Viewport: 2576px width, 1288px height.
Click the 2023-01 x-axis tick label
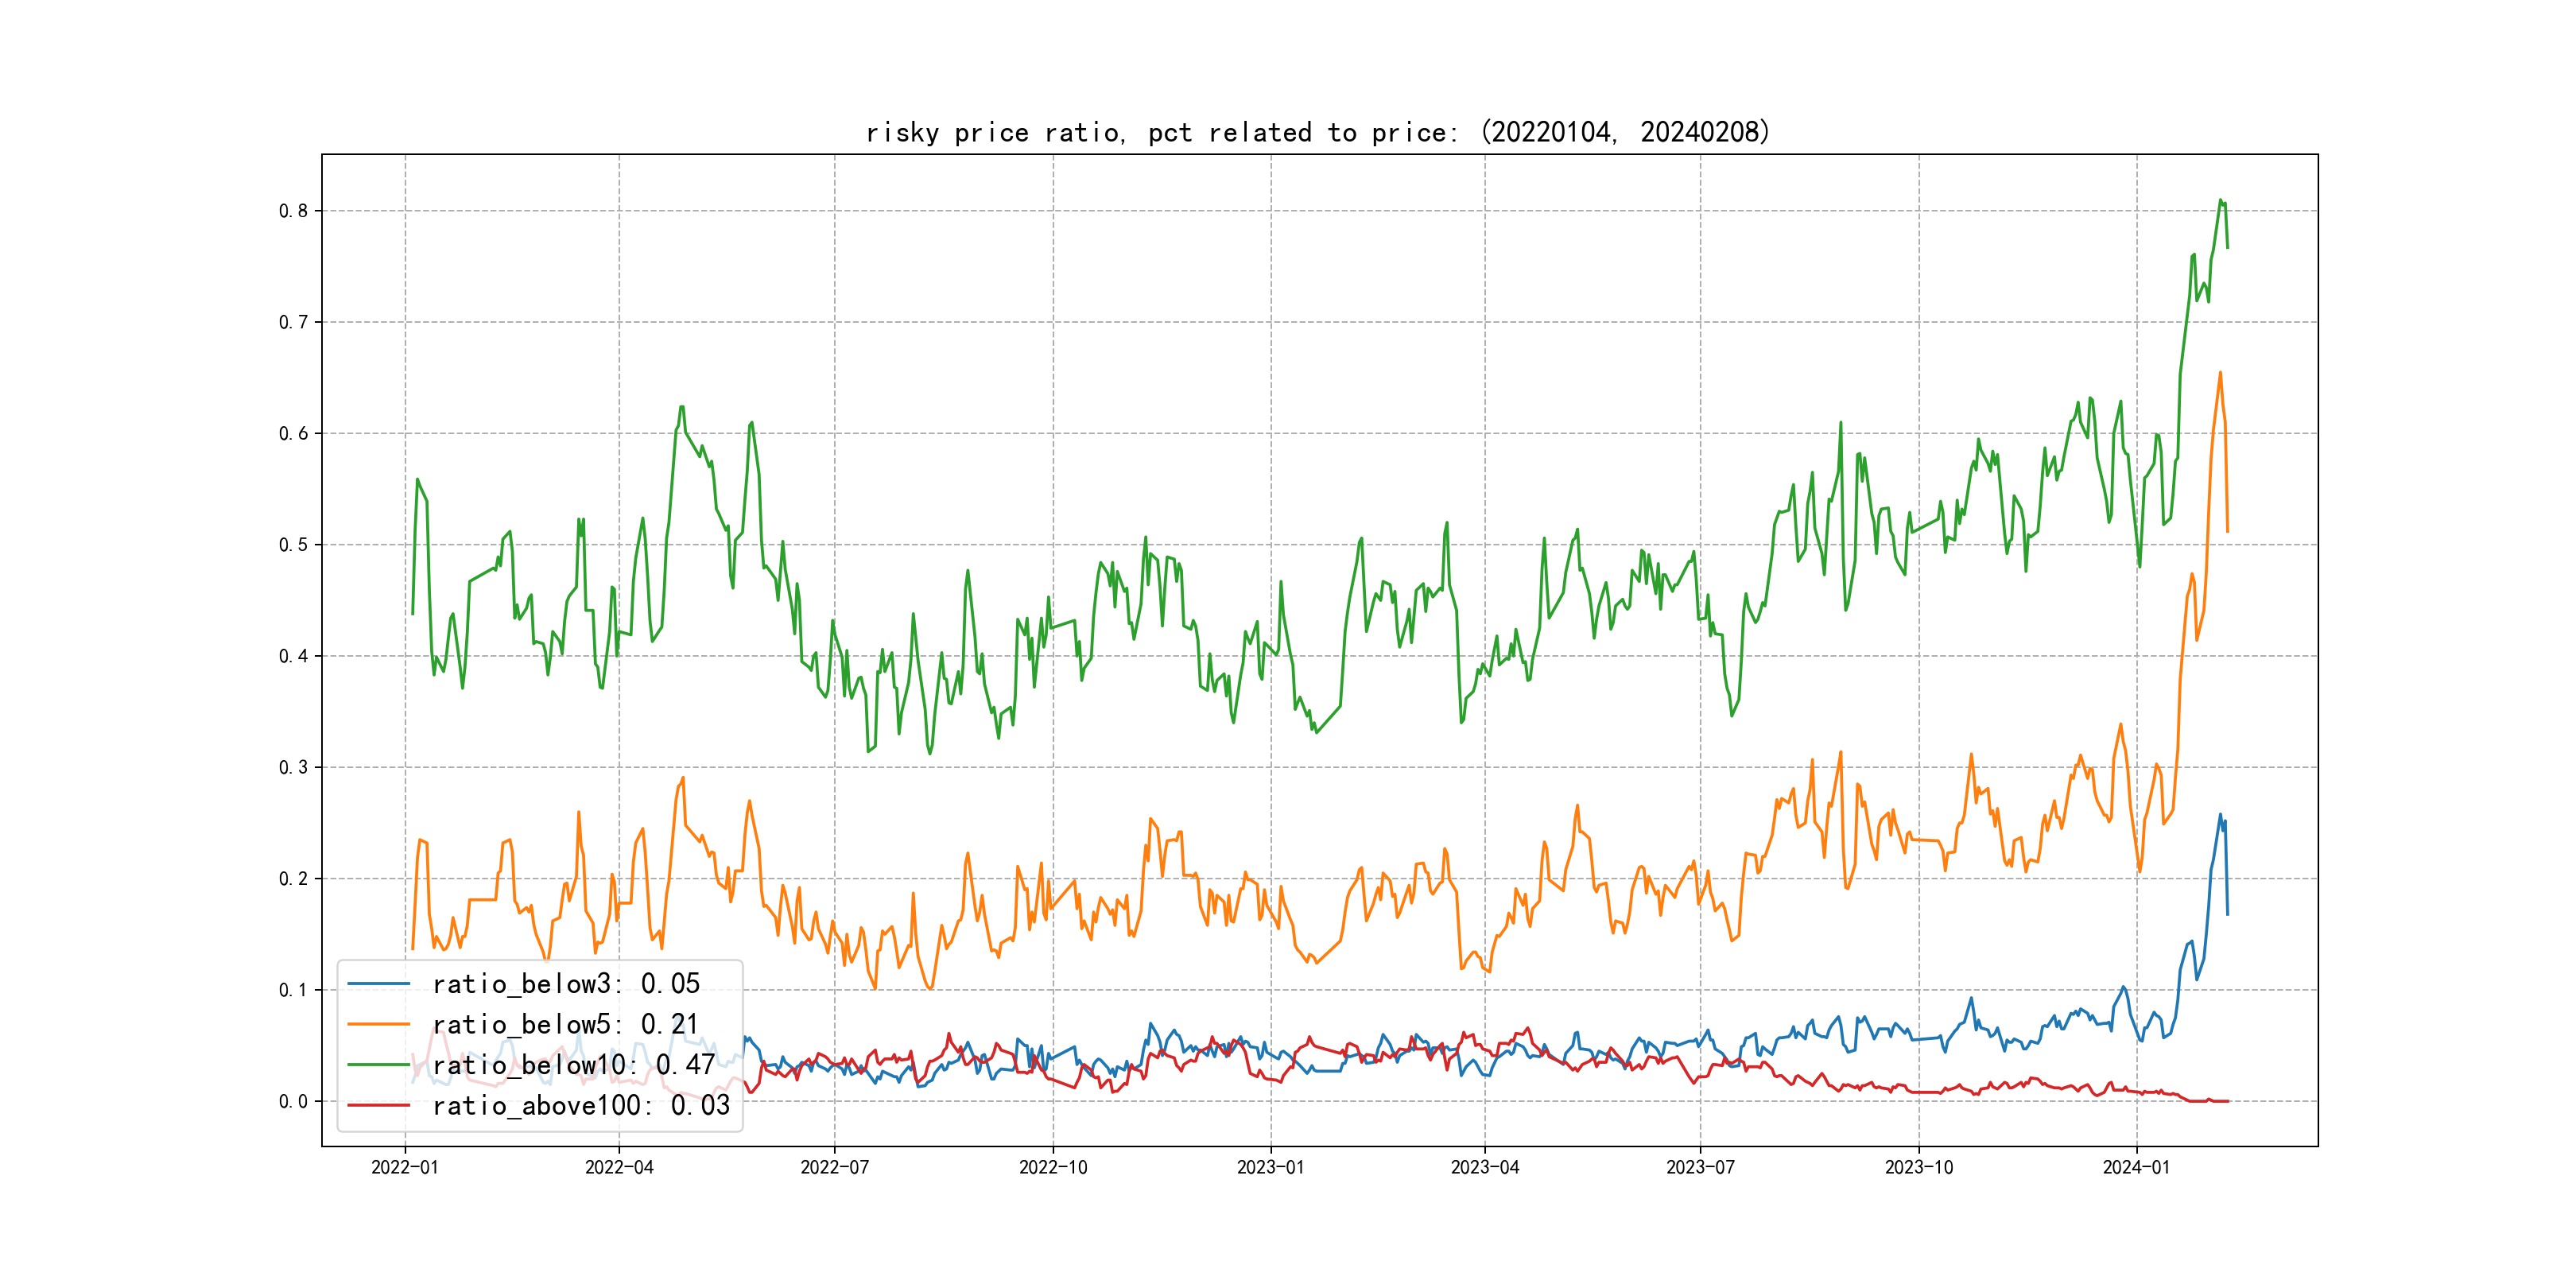[x=1270, y=1168]
